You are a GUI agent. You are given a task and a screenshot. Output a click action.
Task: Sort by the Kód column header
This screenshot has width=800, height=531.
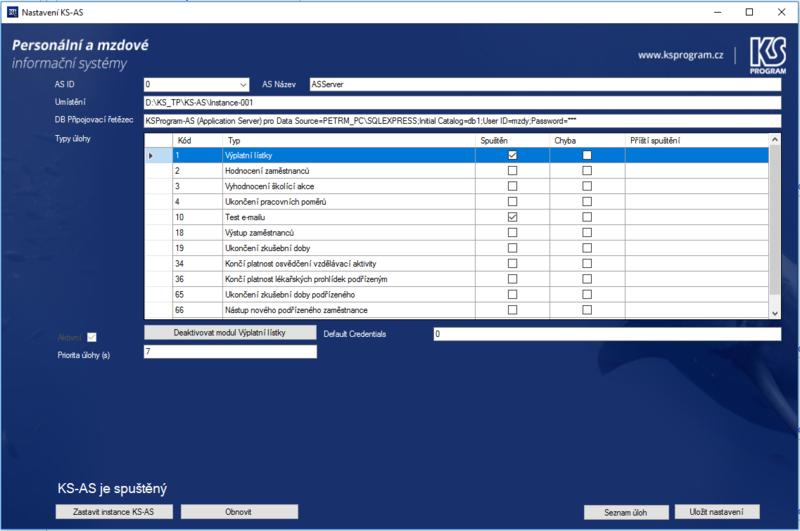click(197, 140)
